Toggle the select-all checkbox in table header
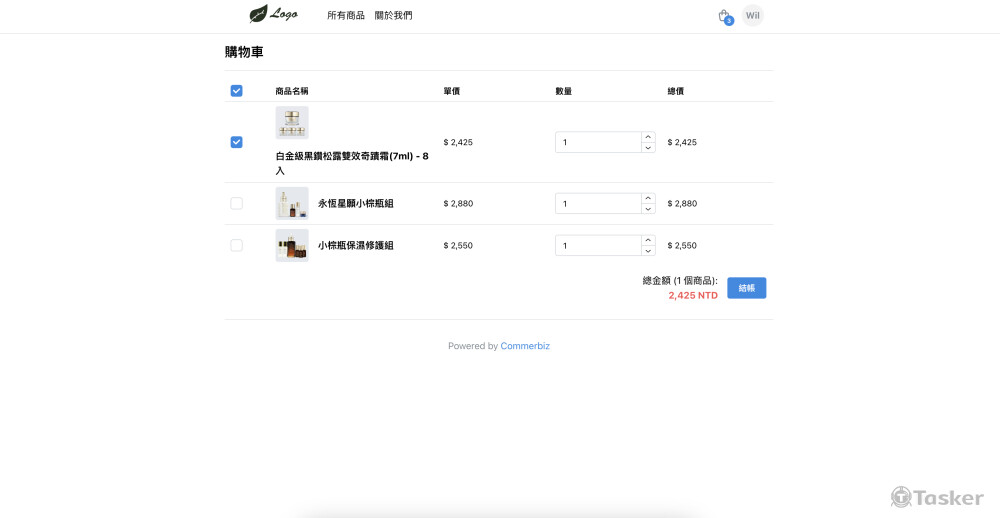 (x=236, y=91)
